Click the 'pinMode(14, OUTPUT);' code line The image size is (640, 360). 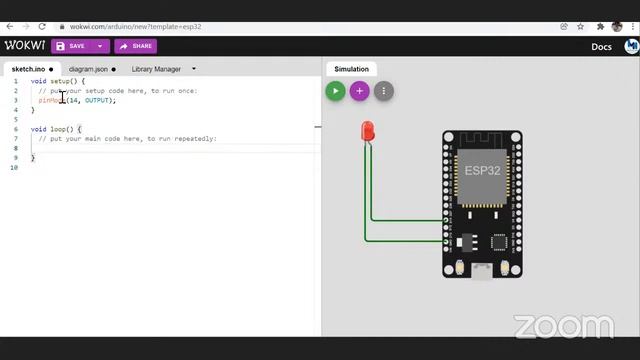coord(77,100)
